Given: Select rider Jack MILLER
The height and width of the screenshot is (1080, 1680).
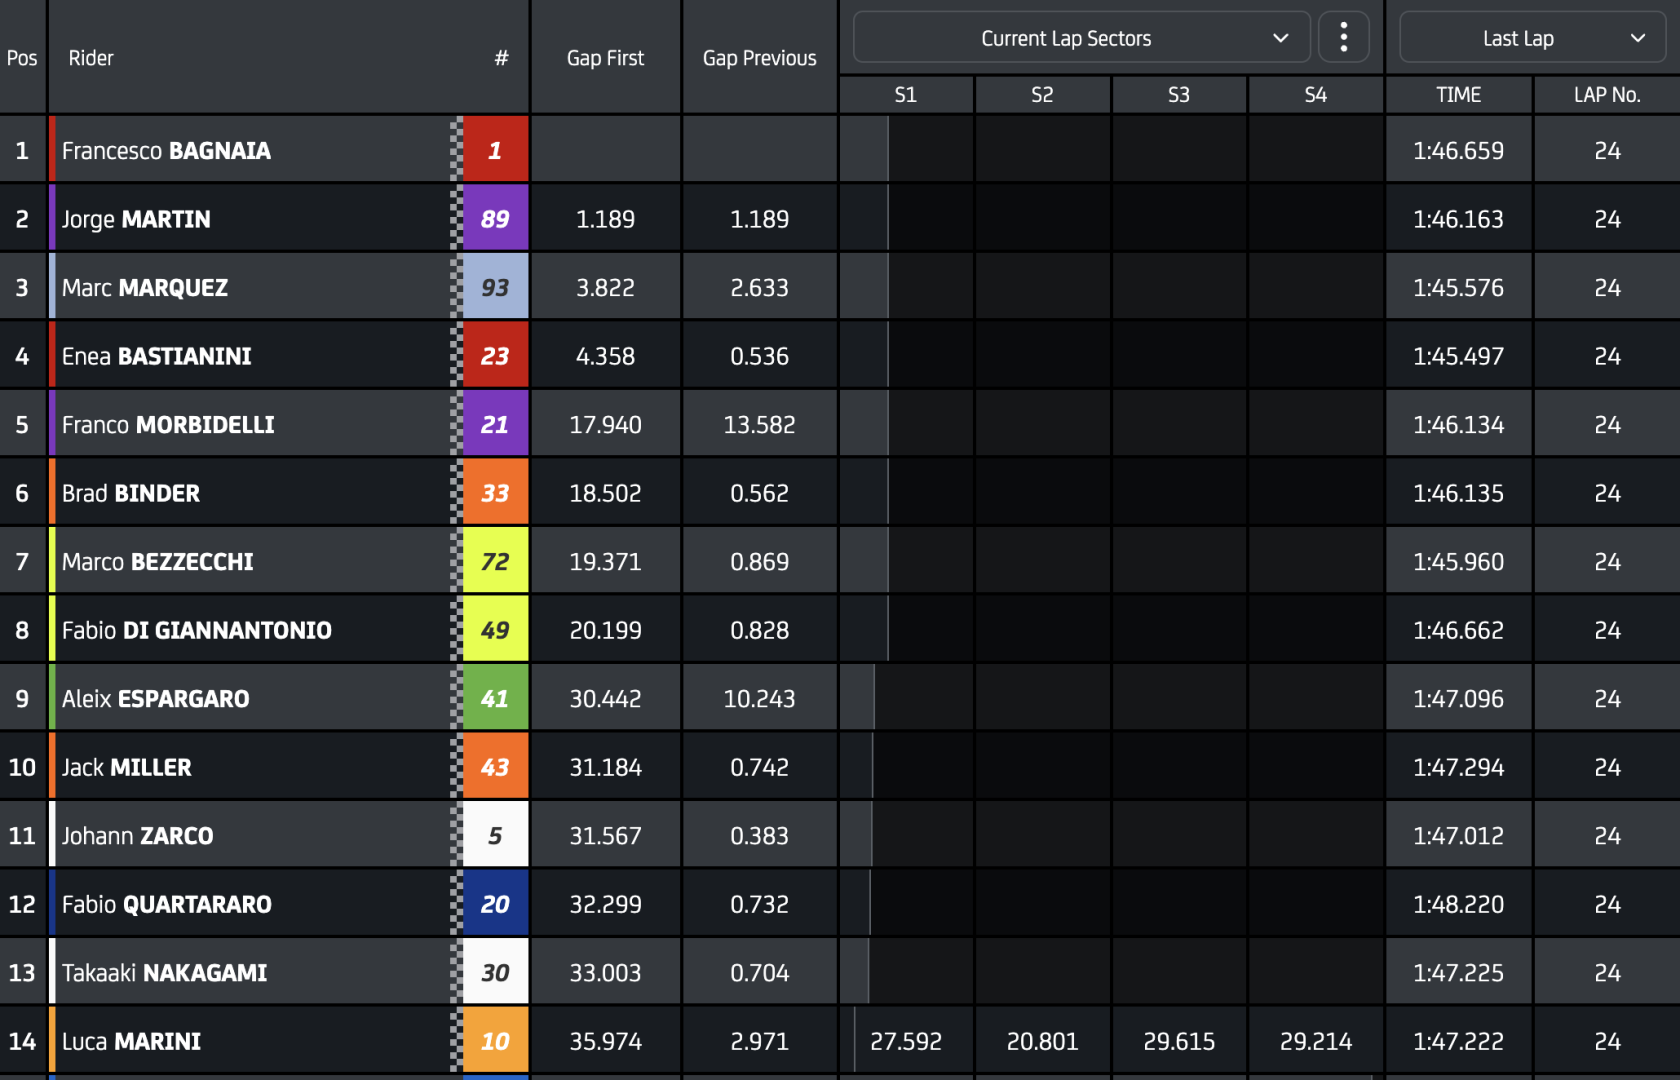Looking at the screenshot, I should pos(127,767).
